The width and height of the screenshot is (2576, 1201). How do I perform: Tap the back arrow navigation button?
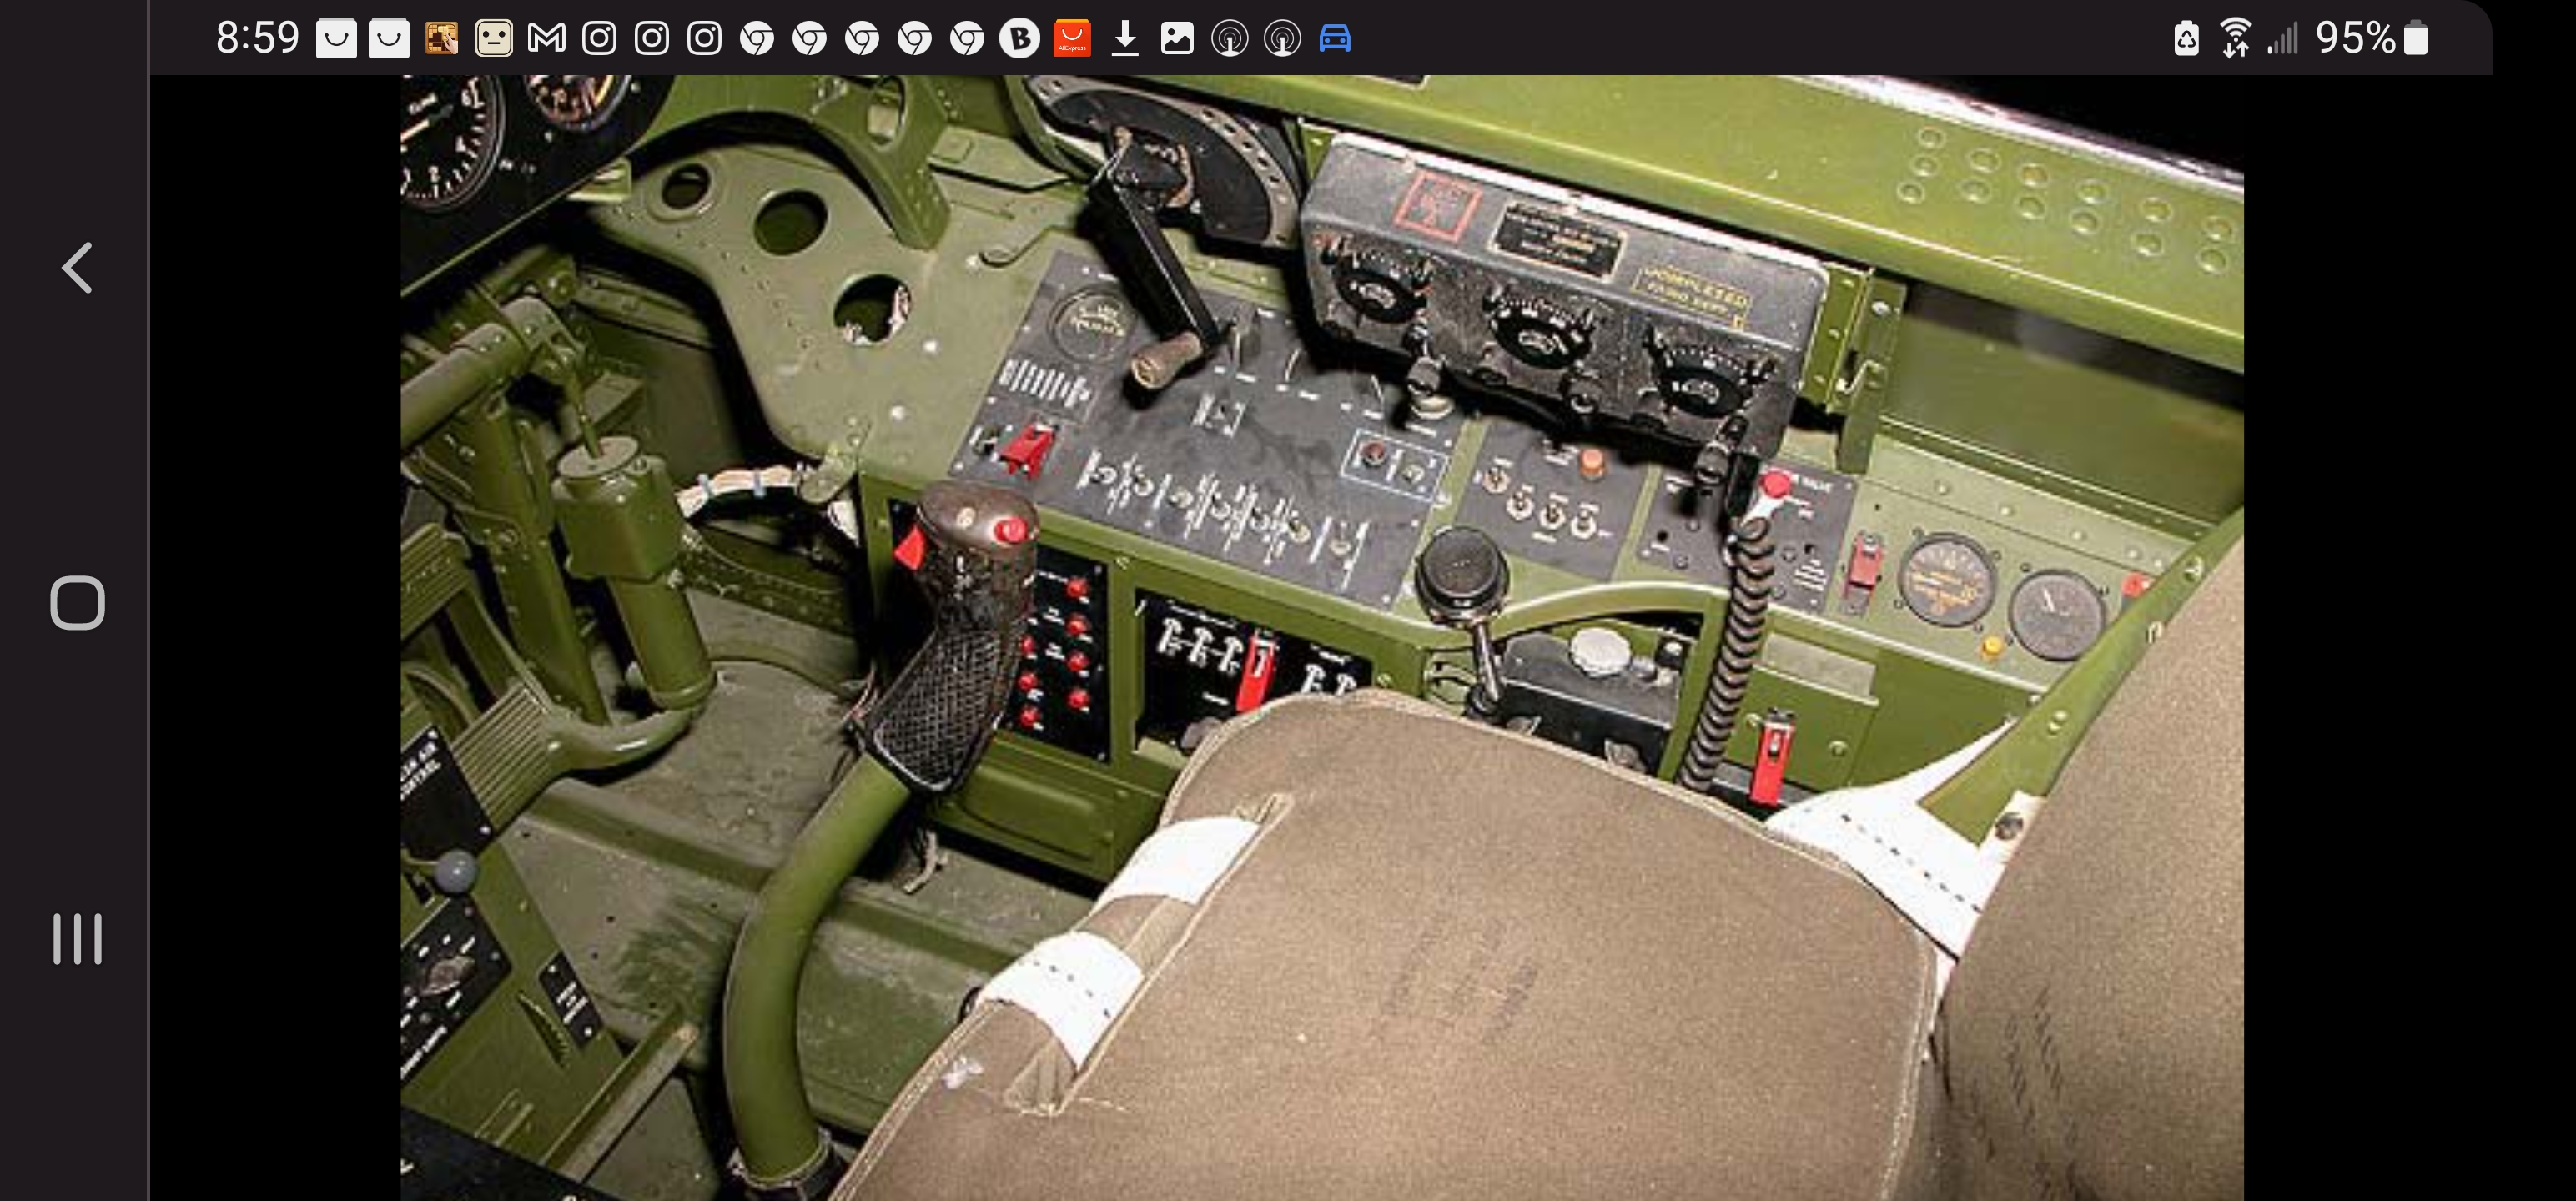(x=78, y=268)
